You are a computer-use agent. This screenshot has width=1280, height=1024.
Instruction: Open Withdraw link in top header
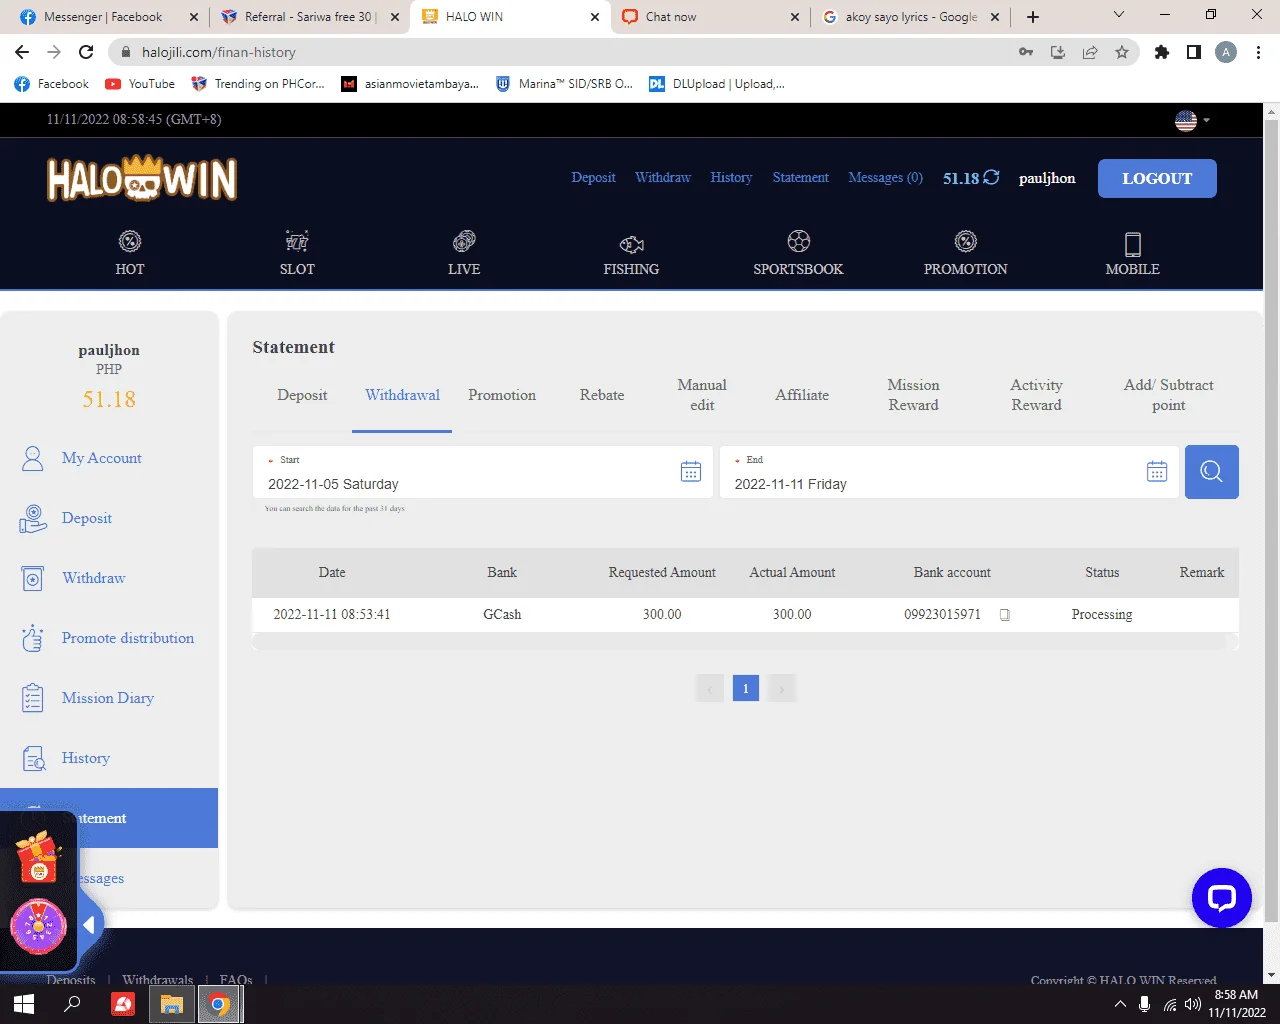pyautogui.click(x=663, y=177)
